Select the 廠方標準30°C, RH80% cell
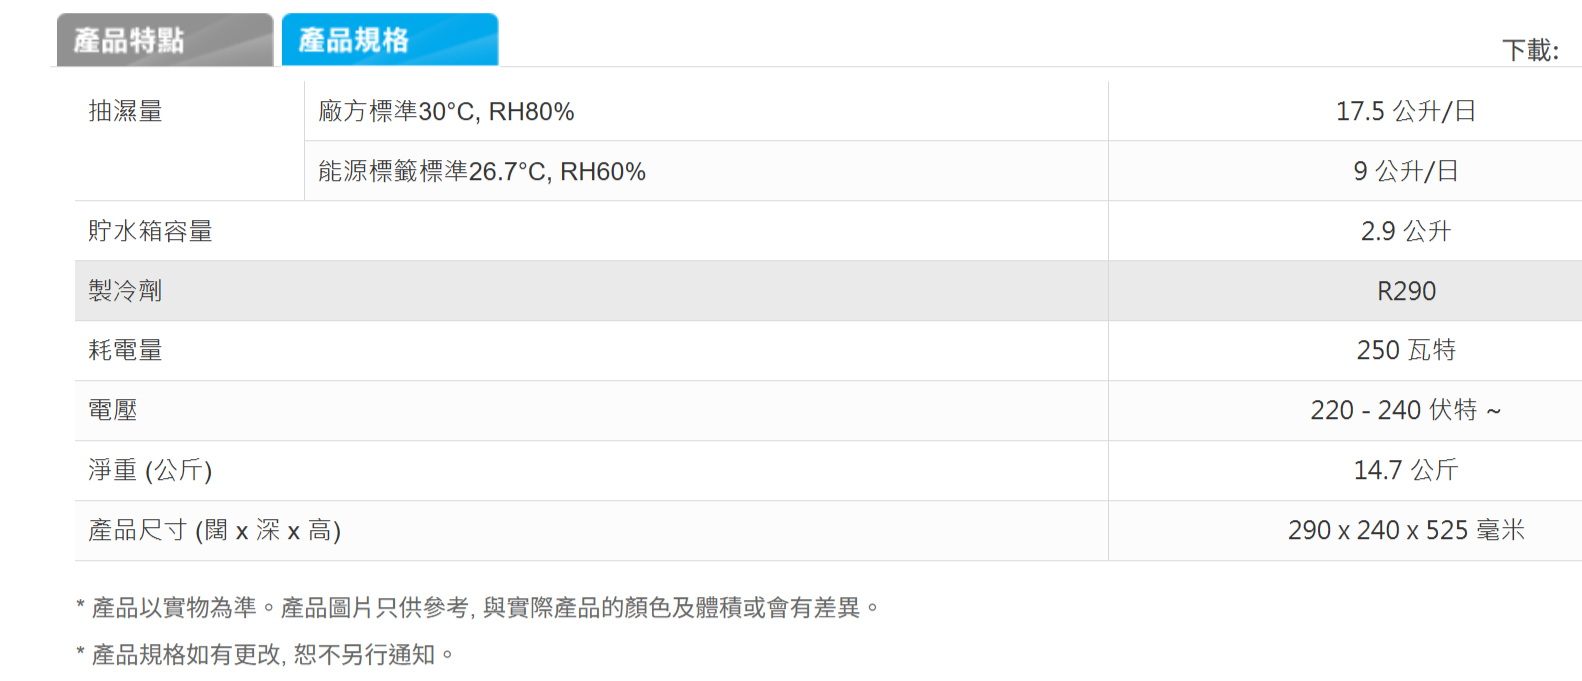This screenshot has height=681, width=1582. tap(446, 111)
